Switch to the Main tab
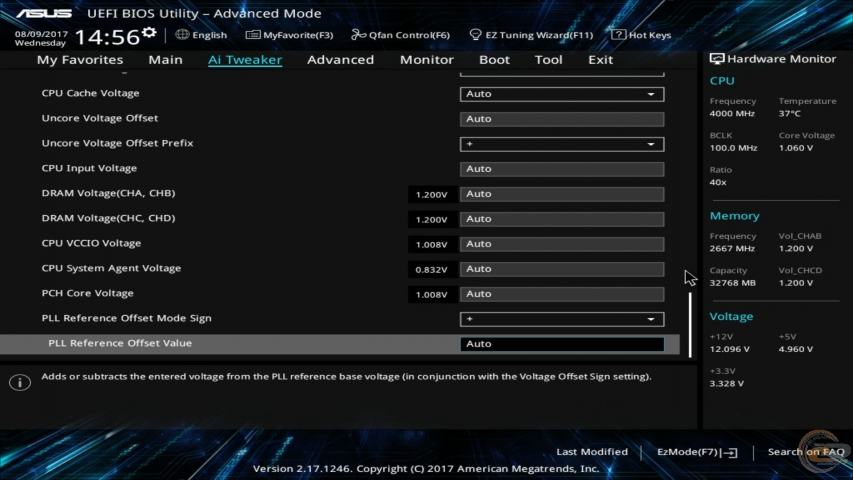853x480 pixels. tap(165, 59)
